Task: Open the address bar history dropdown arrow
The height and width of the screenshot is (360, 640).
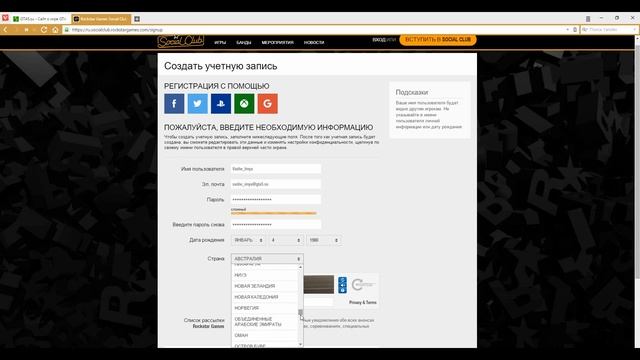Action: point(567,30)
